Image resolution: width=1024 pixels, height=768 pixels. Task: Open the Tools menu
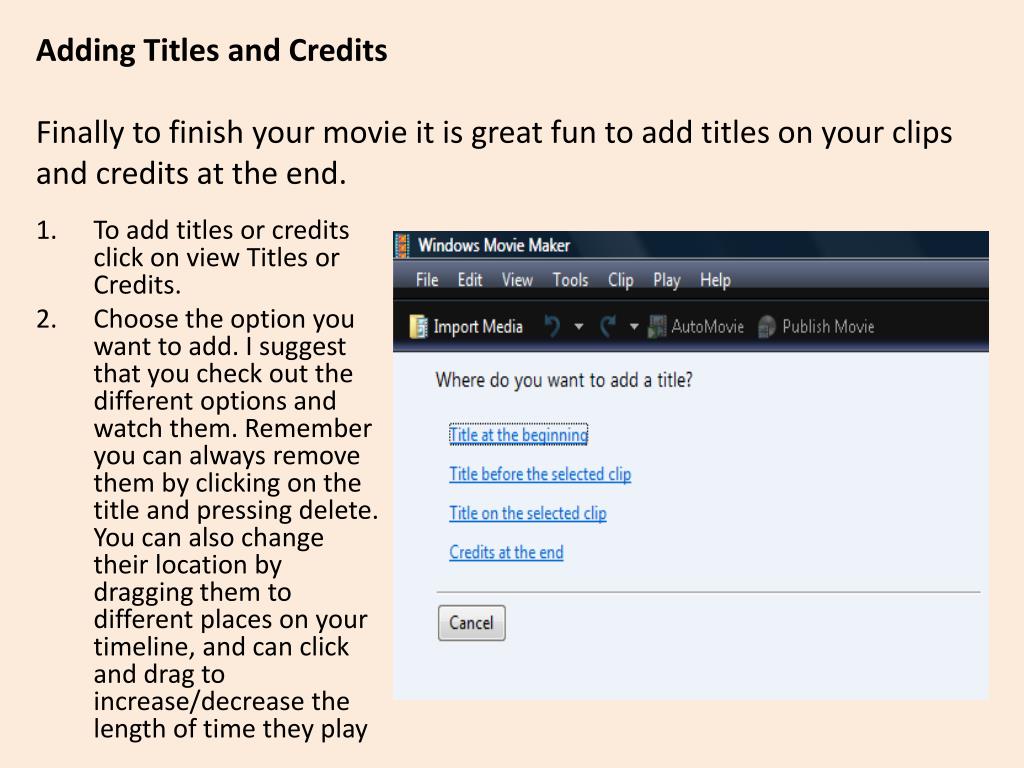pyautogui.click(x=570, y=280)
